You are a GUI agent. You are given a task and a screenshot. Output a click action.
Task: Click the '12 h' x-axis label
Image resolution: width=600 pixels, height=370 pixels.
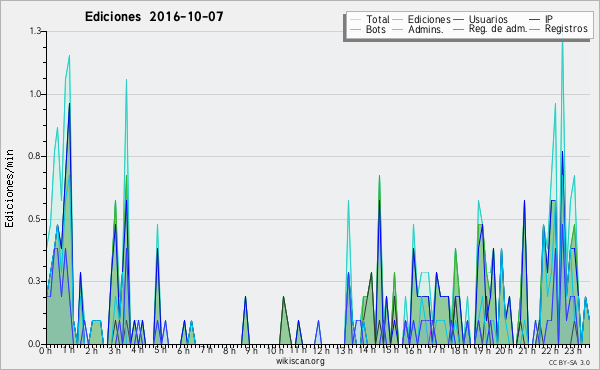321,351
